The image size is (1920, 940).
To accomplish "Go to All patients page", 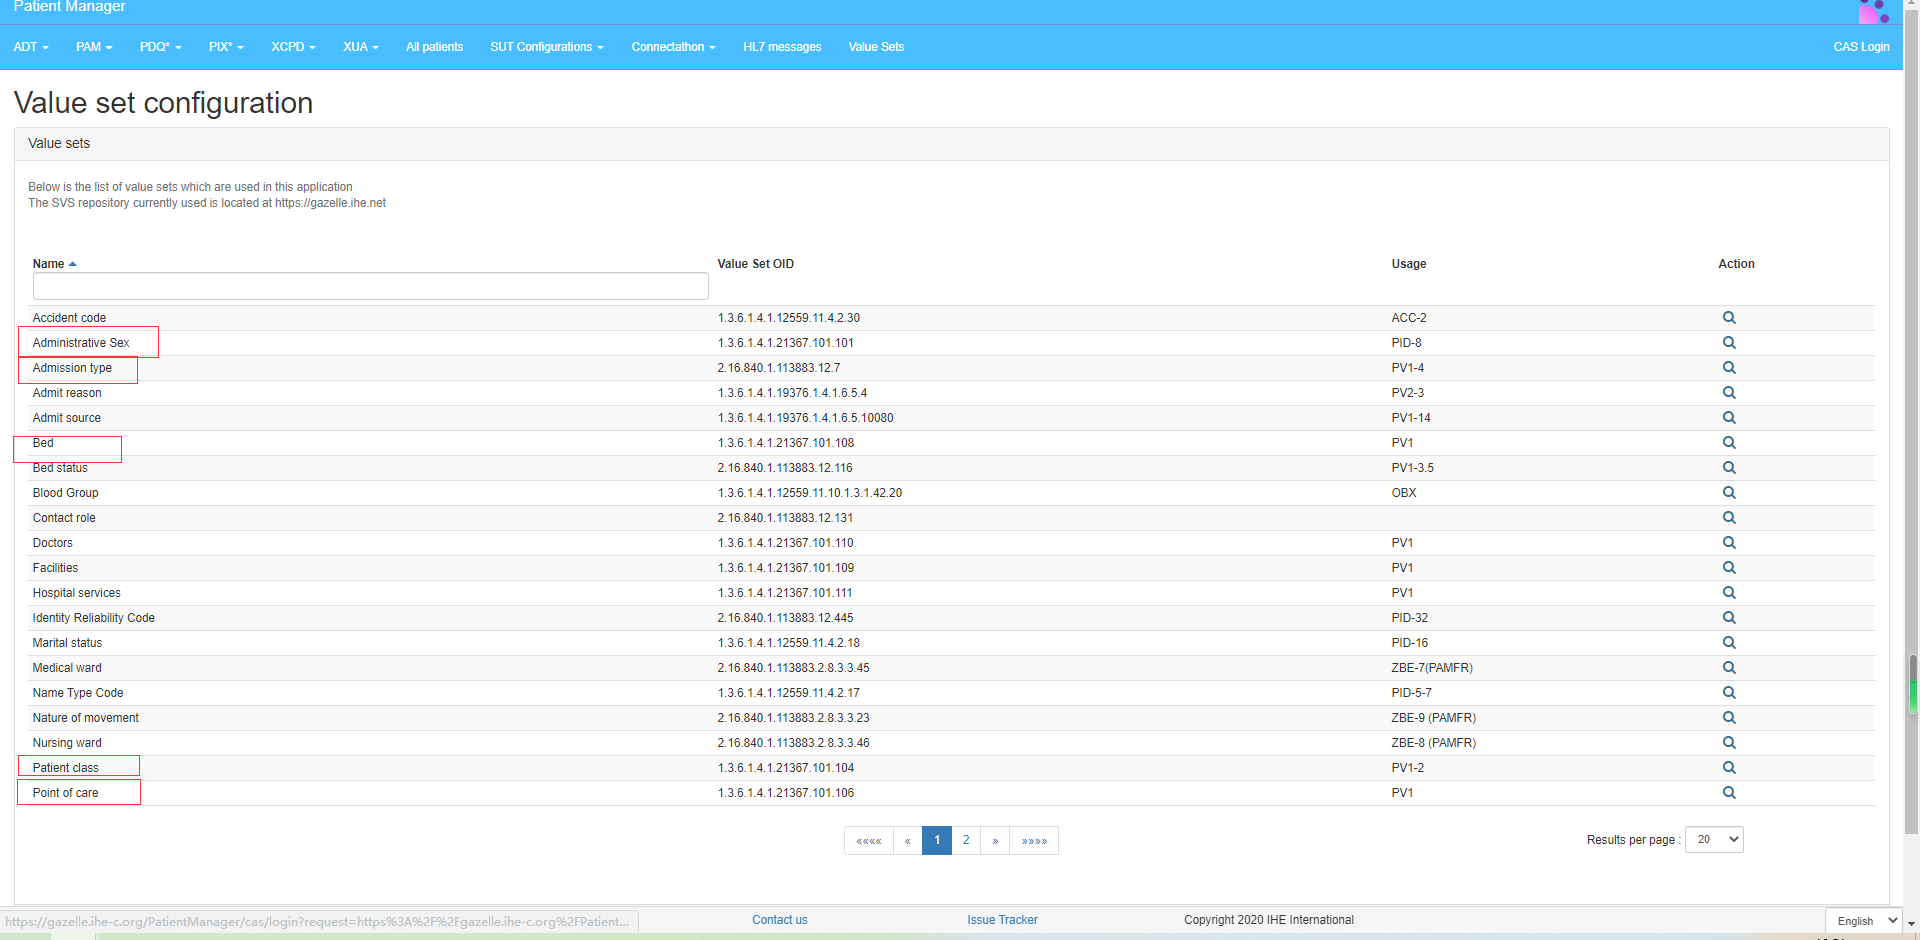I will pos(434,47).
